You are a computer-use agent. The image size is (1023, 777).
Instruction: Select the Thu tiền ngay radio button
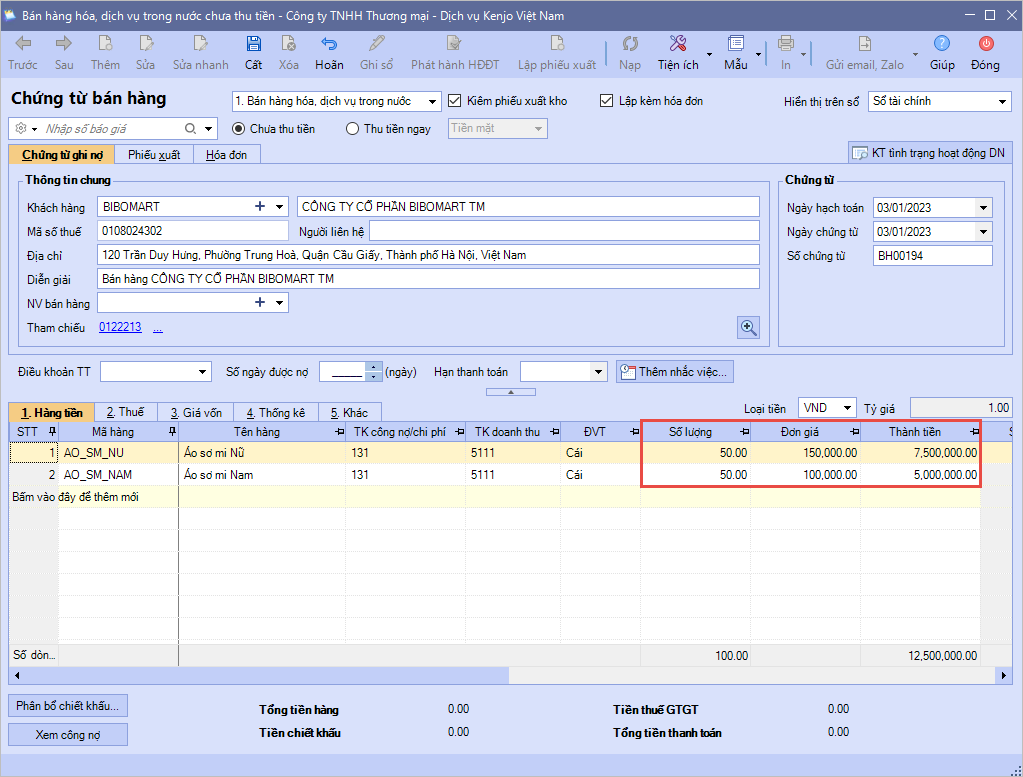point(352,129)
